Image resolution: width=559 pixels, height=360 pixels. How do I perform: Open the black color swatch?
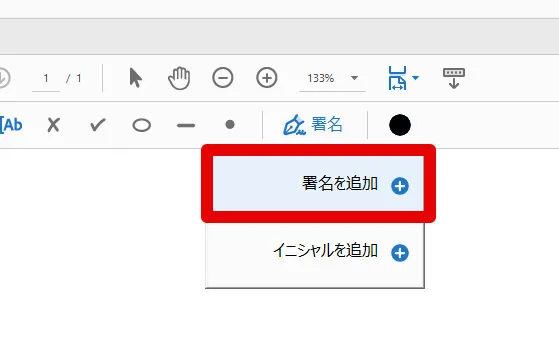pos(400,125)
